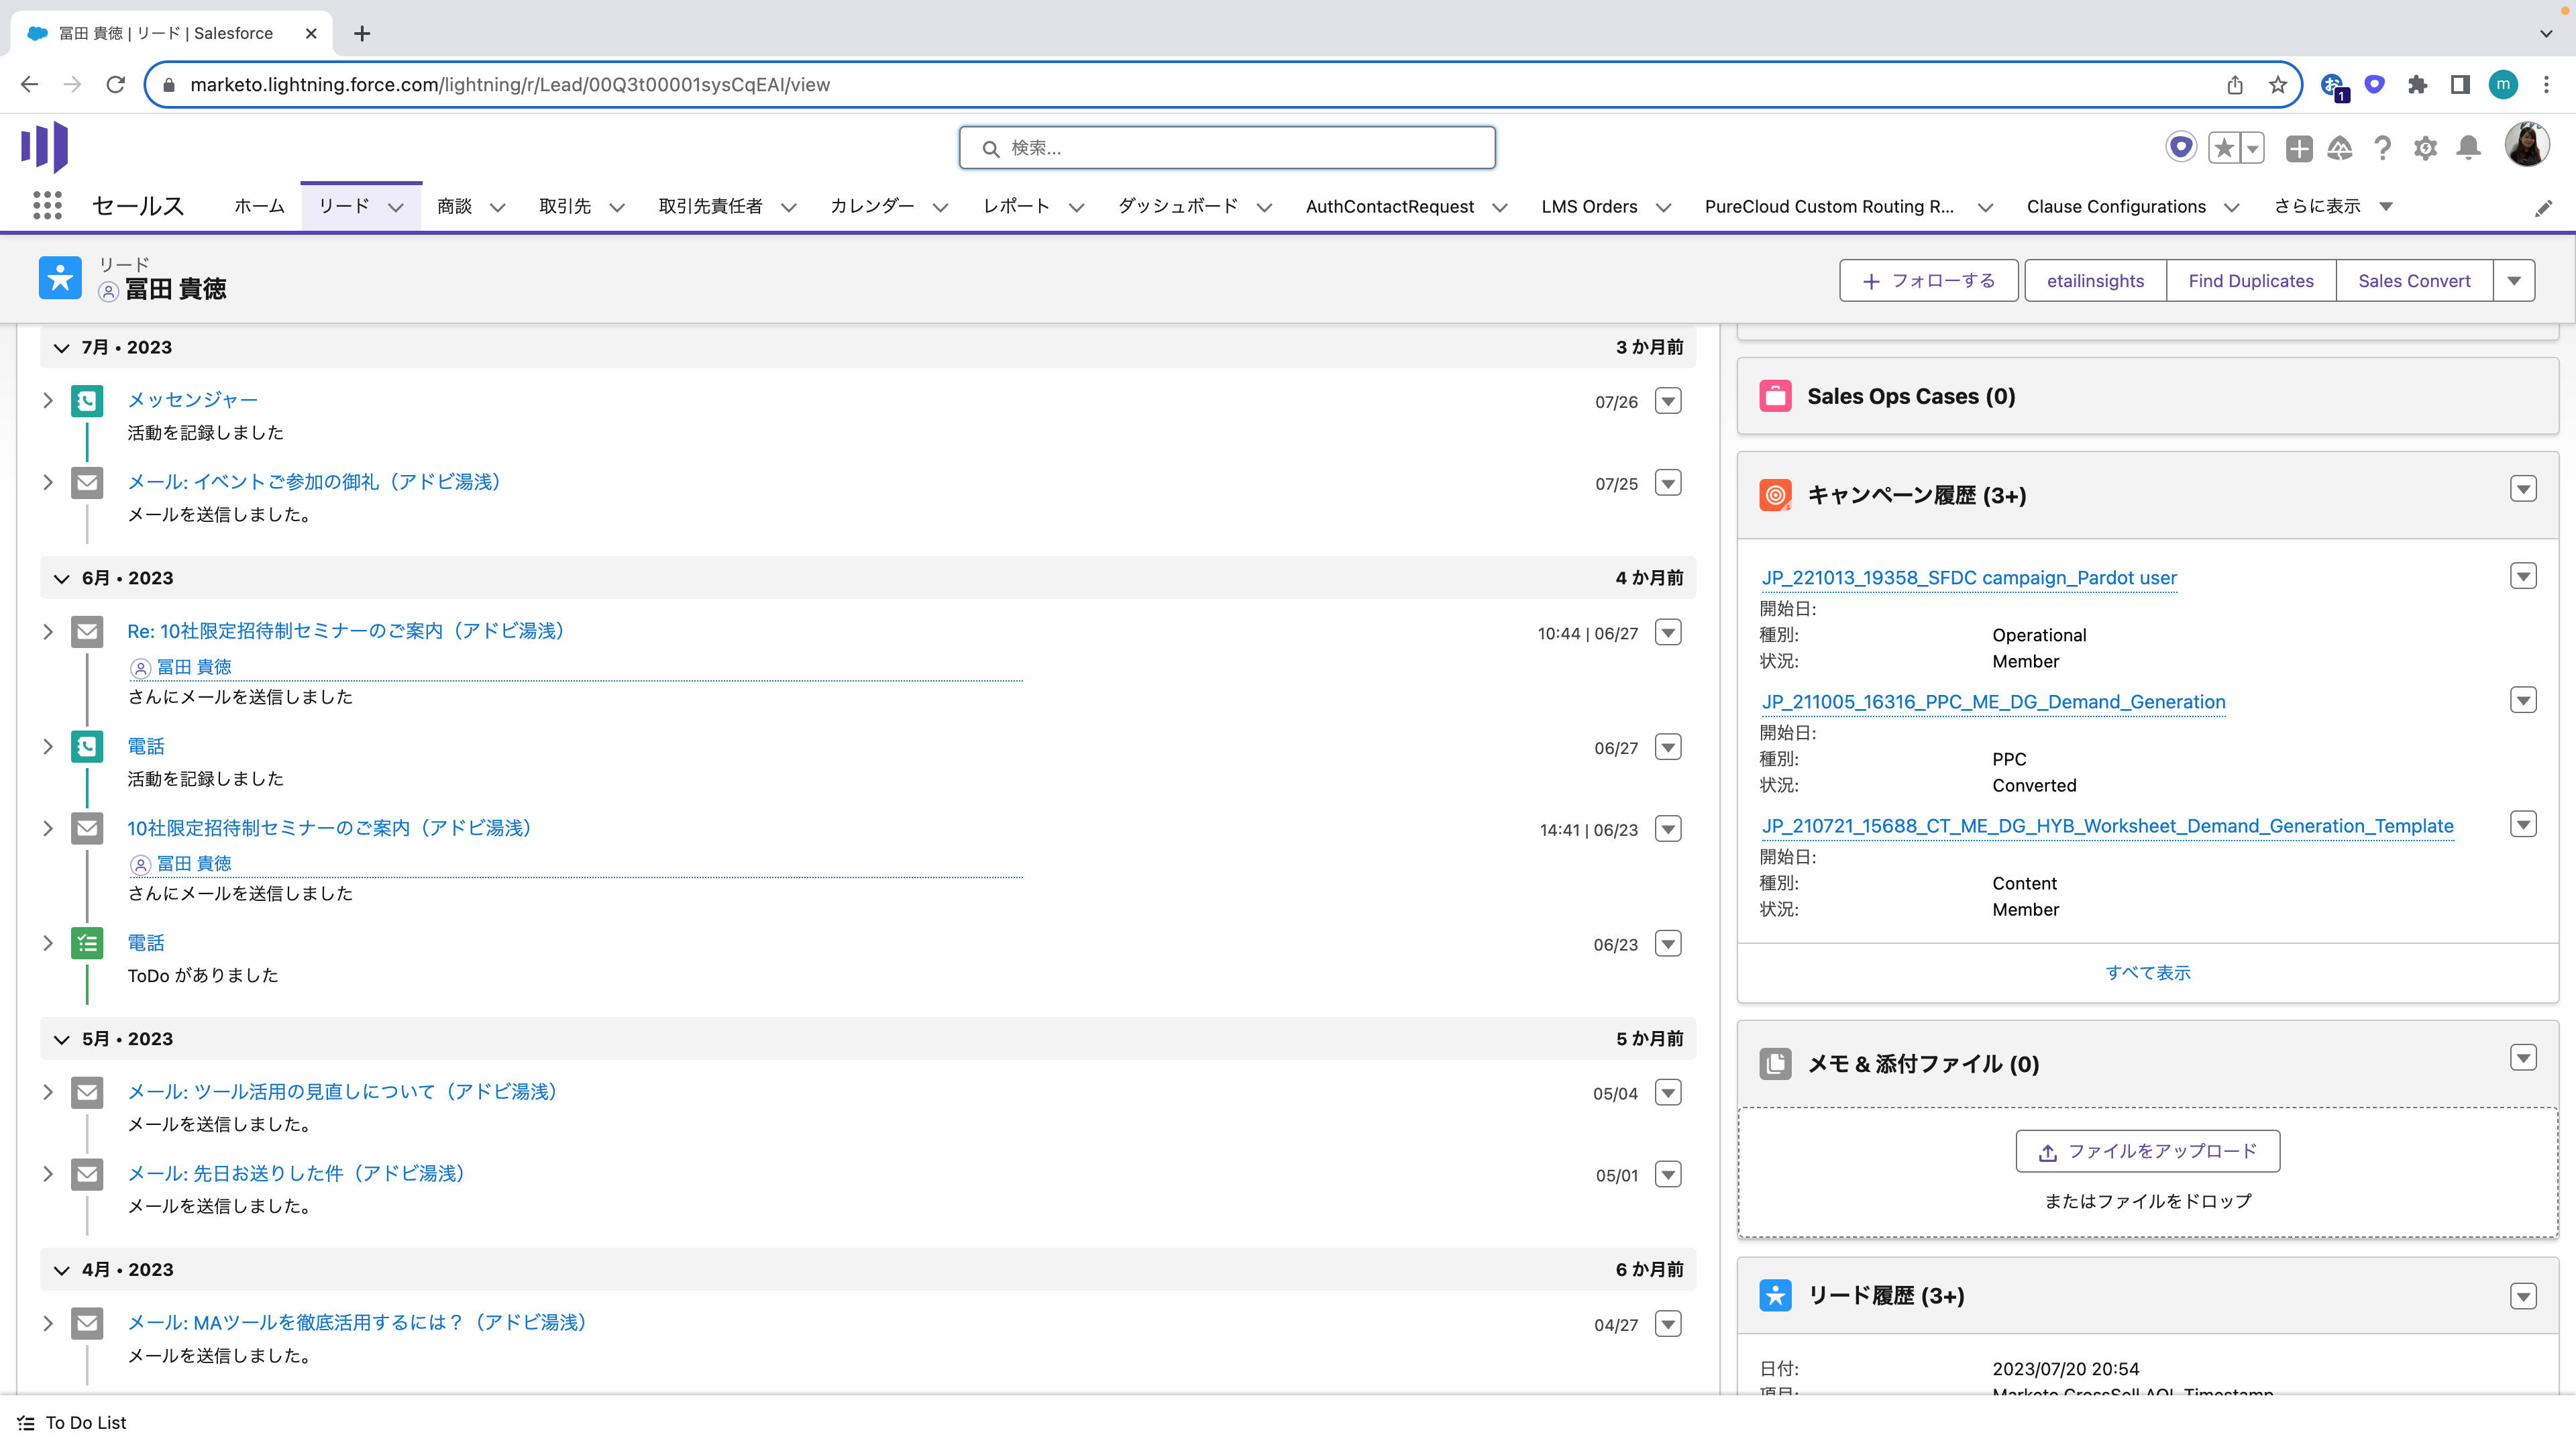2576x1449 pixels.
Task: Collapse the 6月 2023 activity group
Action: click(x=61, y=579)
